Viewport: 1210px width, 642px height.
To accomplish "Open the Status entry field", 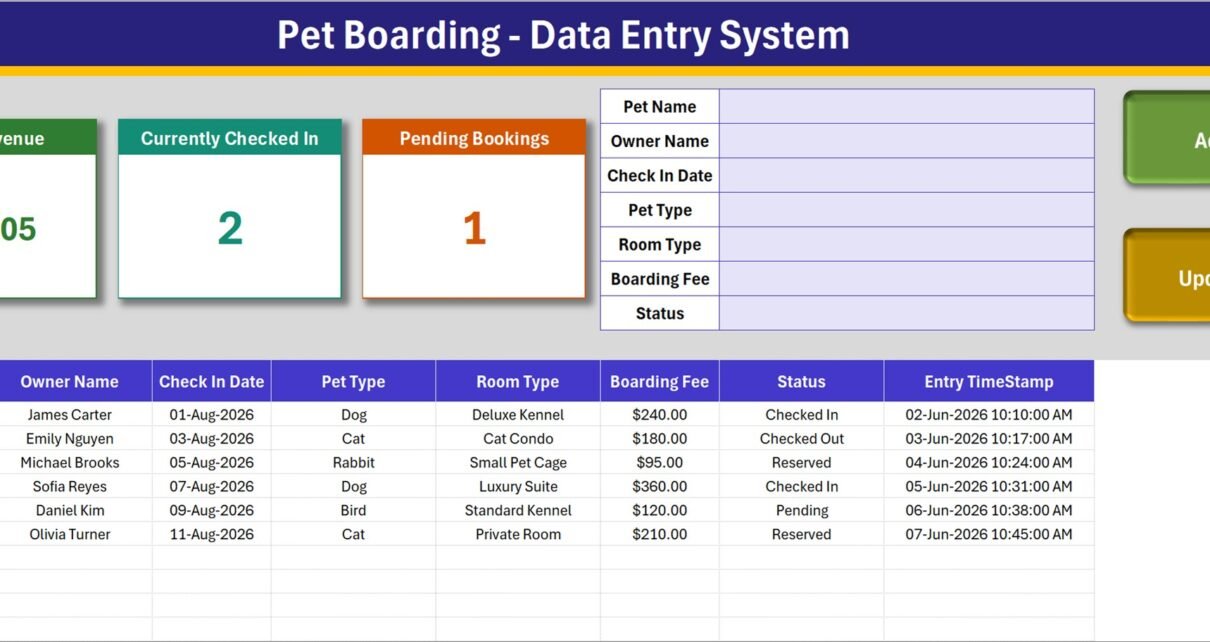I will (906, 313).
